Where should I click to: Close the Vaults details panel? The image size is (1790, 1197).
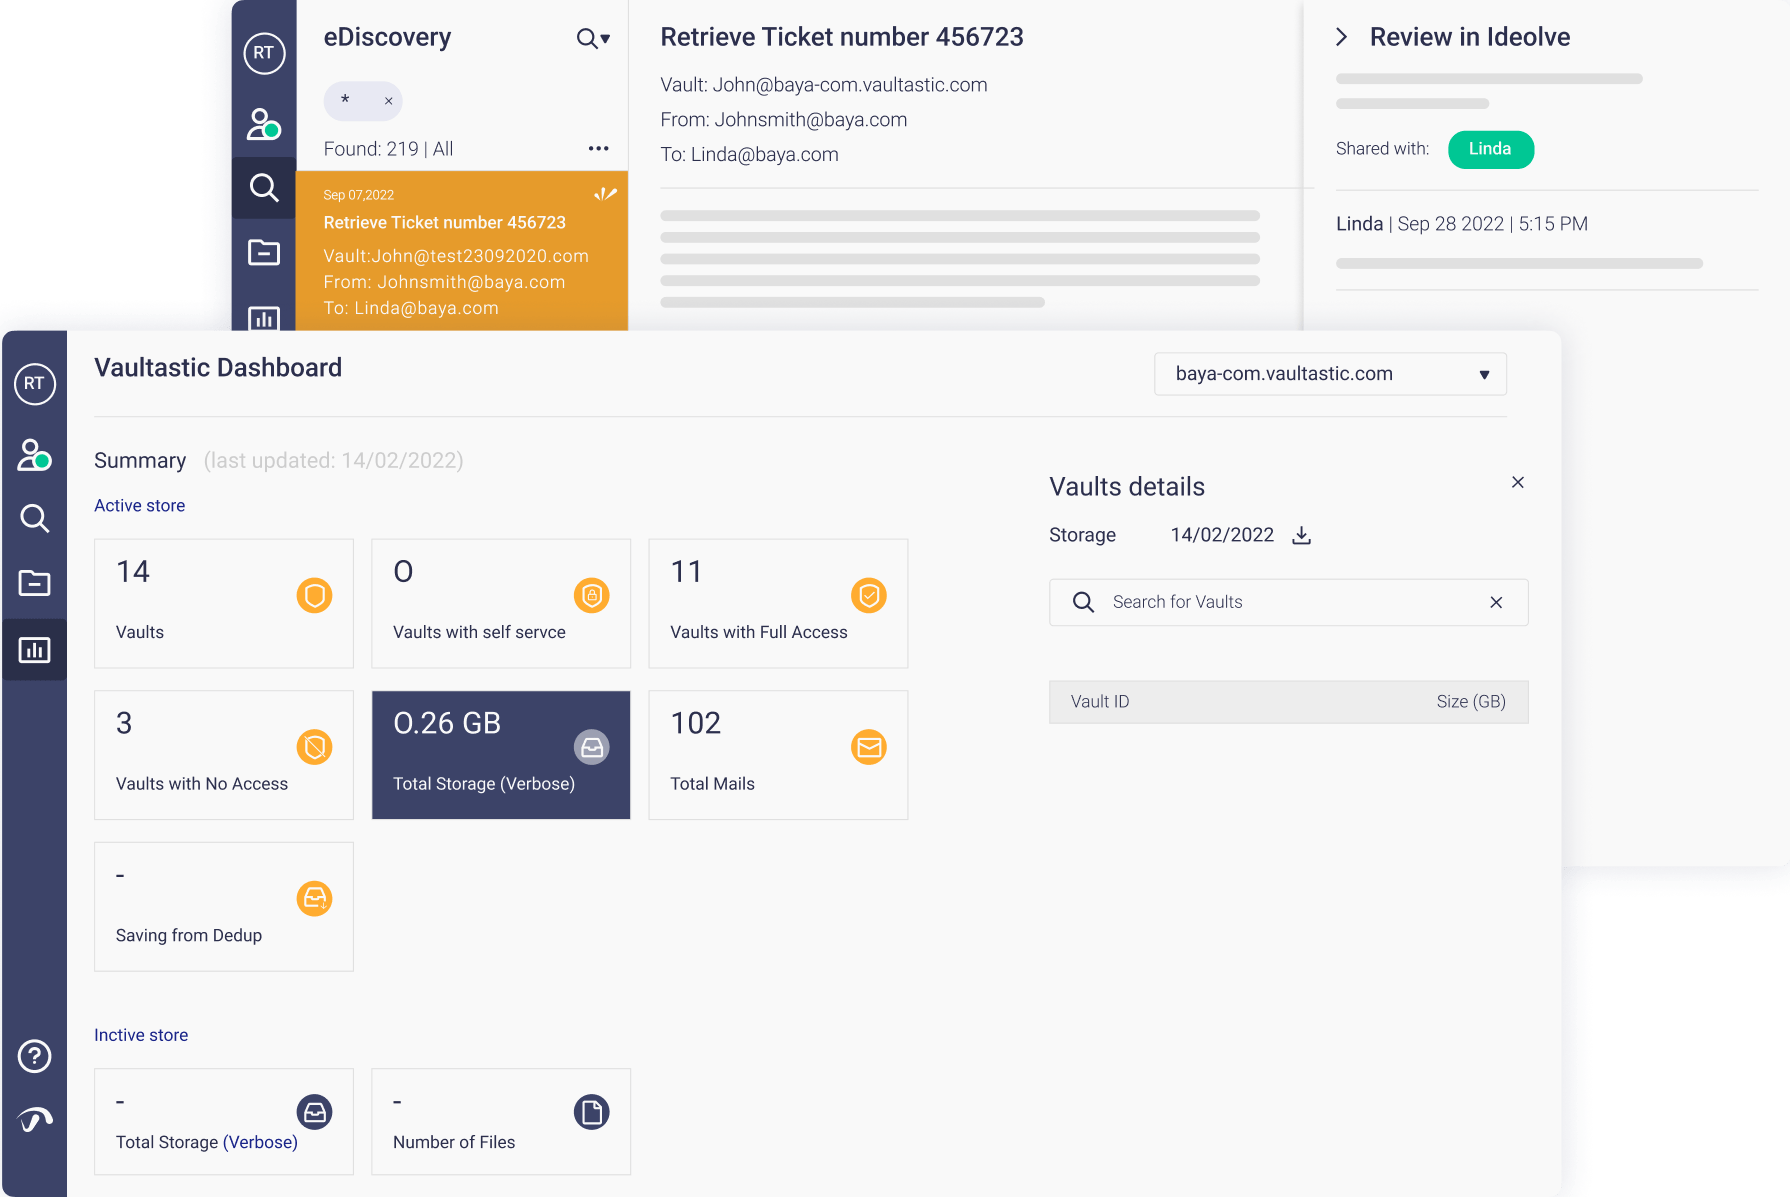1517,482
